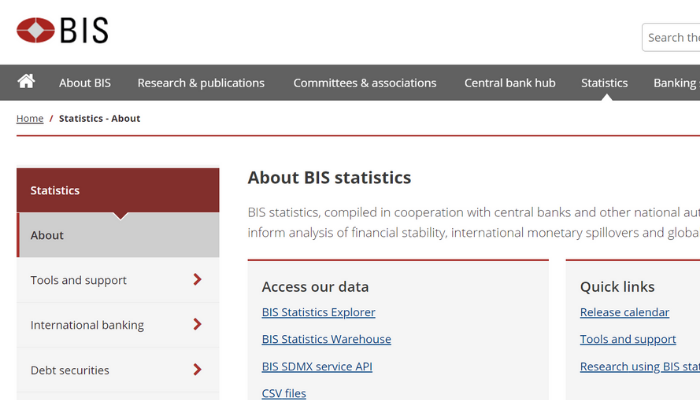700x400 pixels.
Task: Open Central bank hub menu
Action: (510, 83)
